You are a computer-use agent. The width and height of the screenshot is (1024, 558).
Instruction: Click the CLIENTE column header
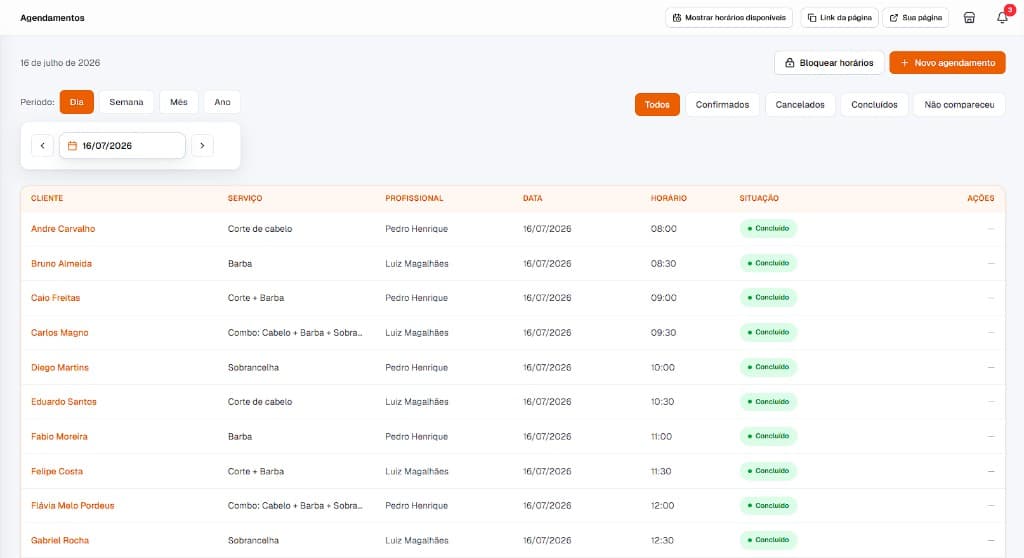pos(47,198)
